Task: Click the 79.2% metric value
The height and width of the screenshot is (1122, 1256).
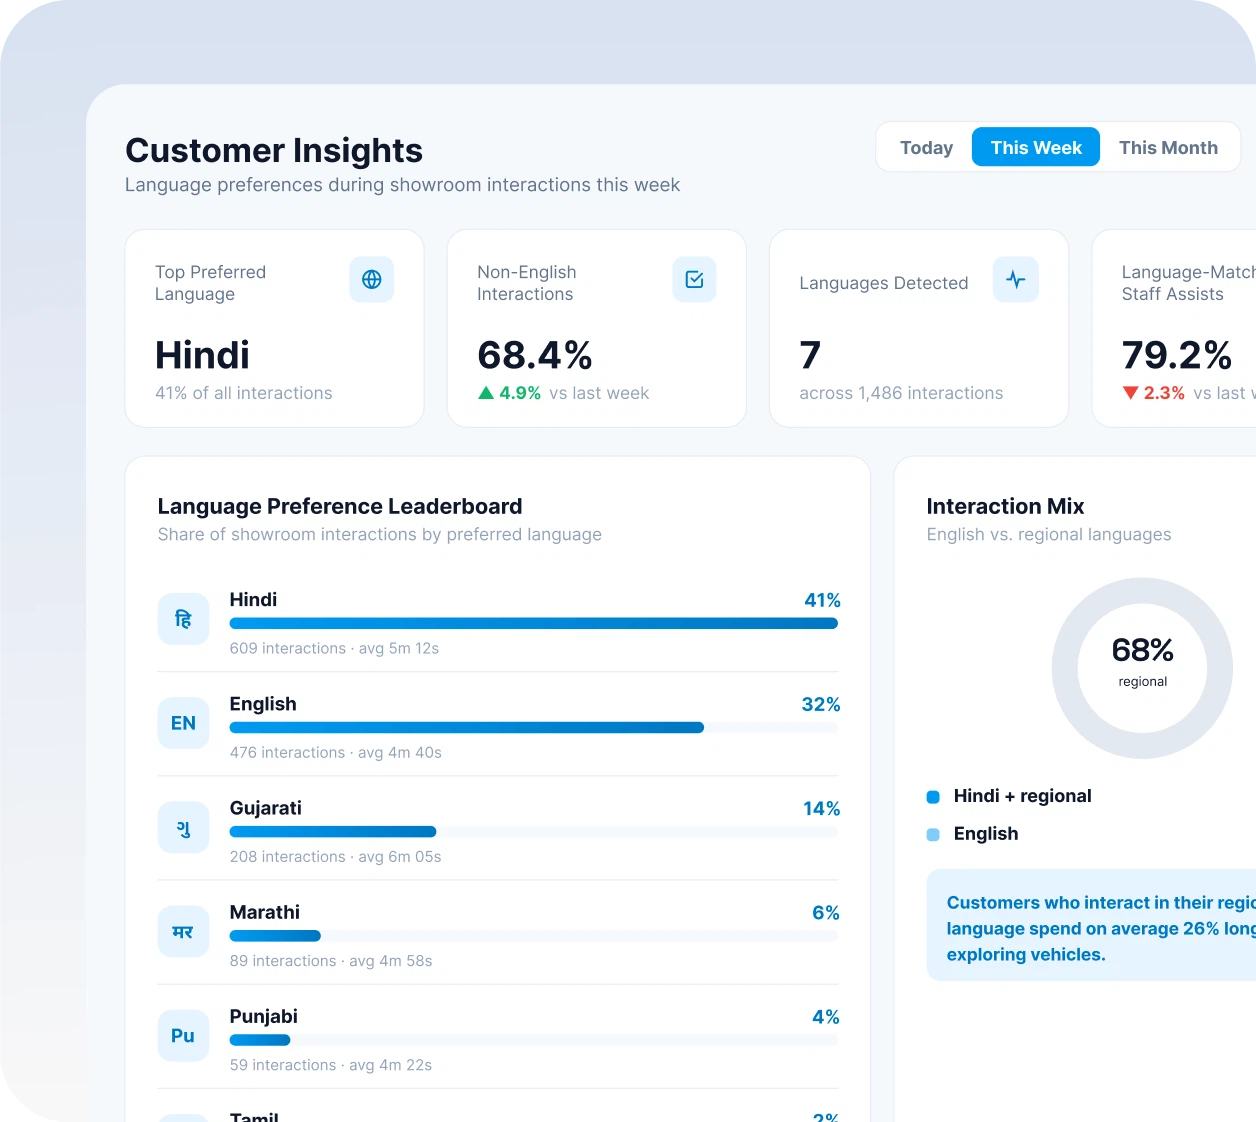Action: click(x=1177, y=355)
